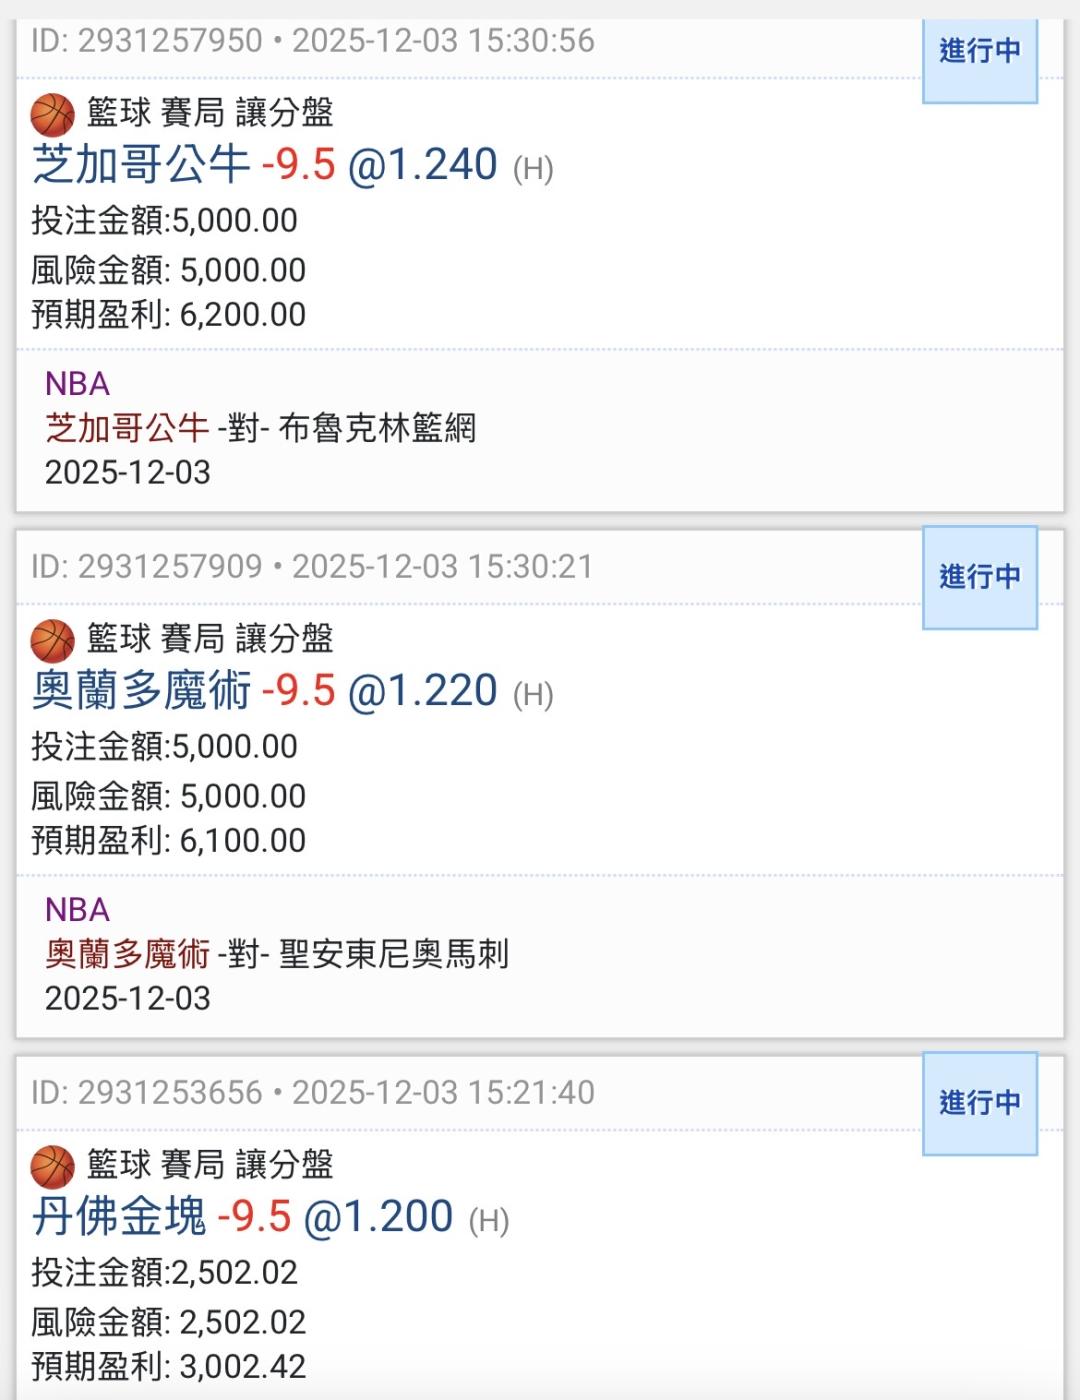Select NBA league label in Magic bet
The height and width of the screenshot is (1400, 1080).
(77, 910)
